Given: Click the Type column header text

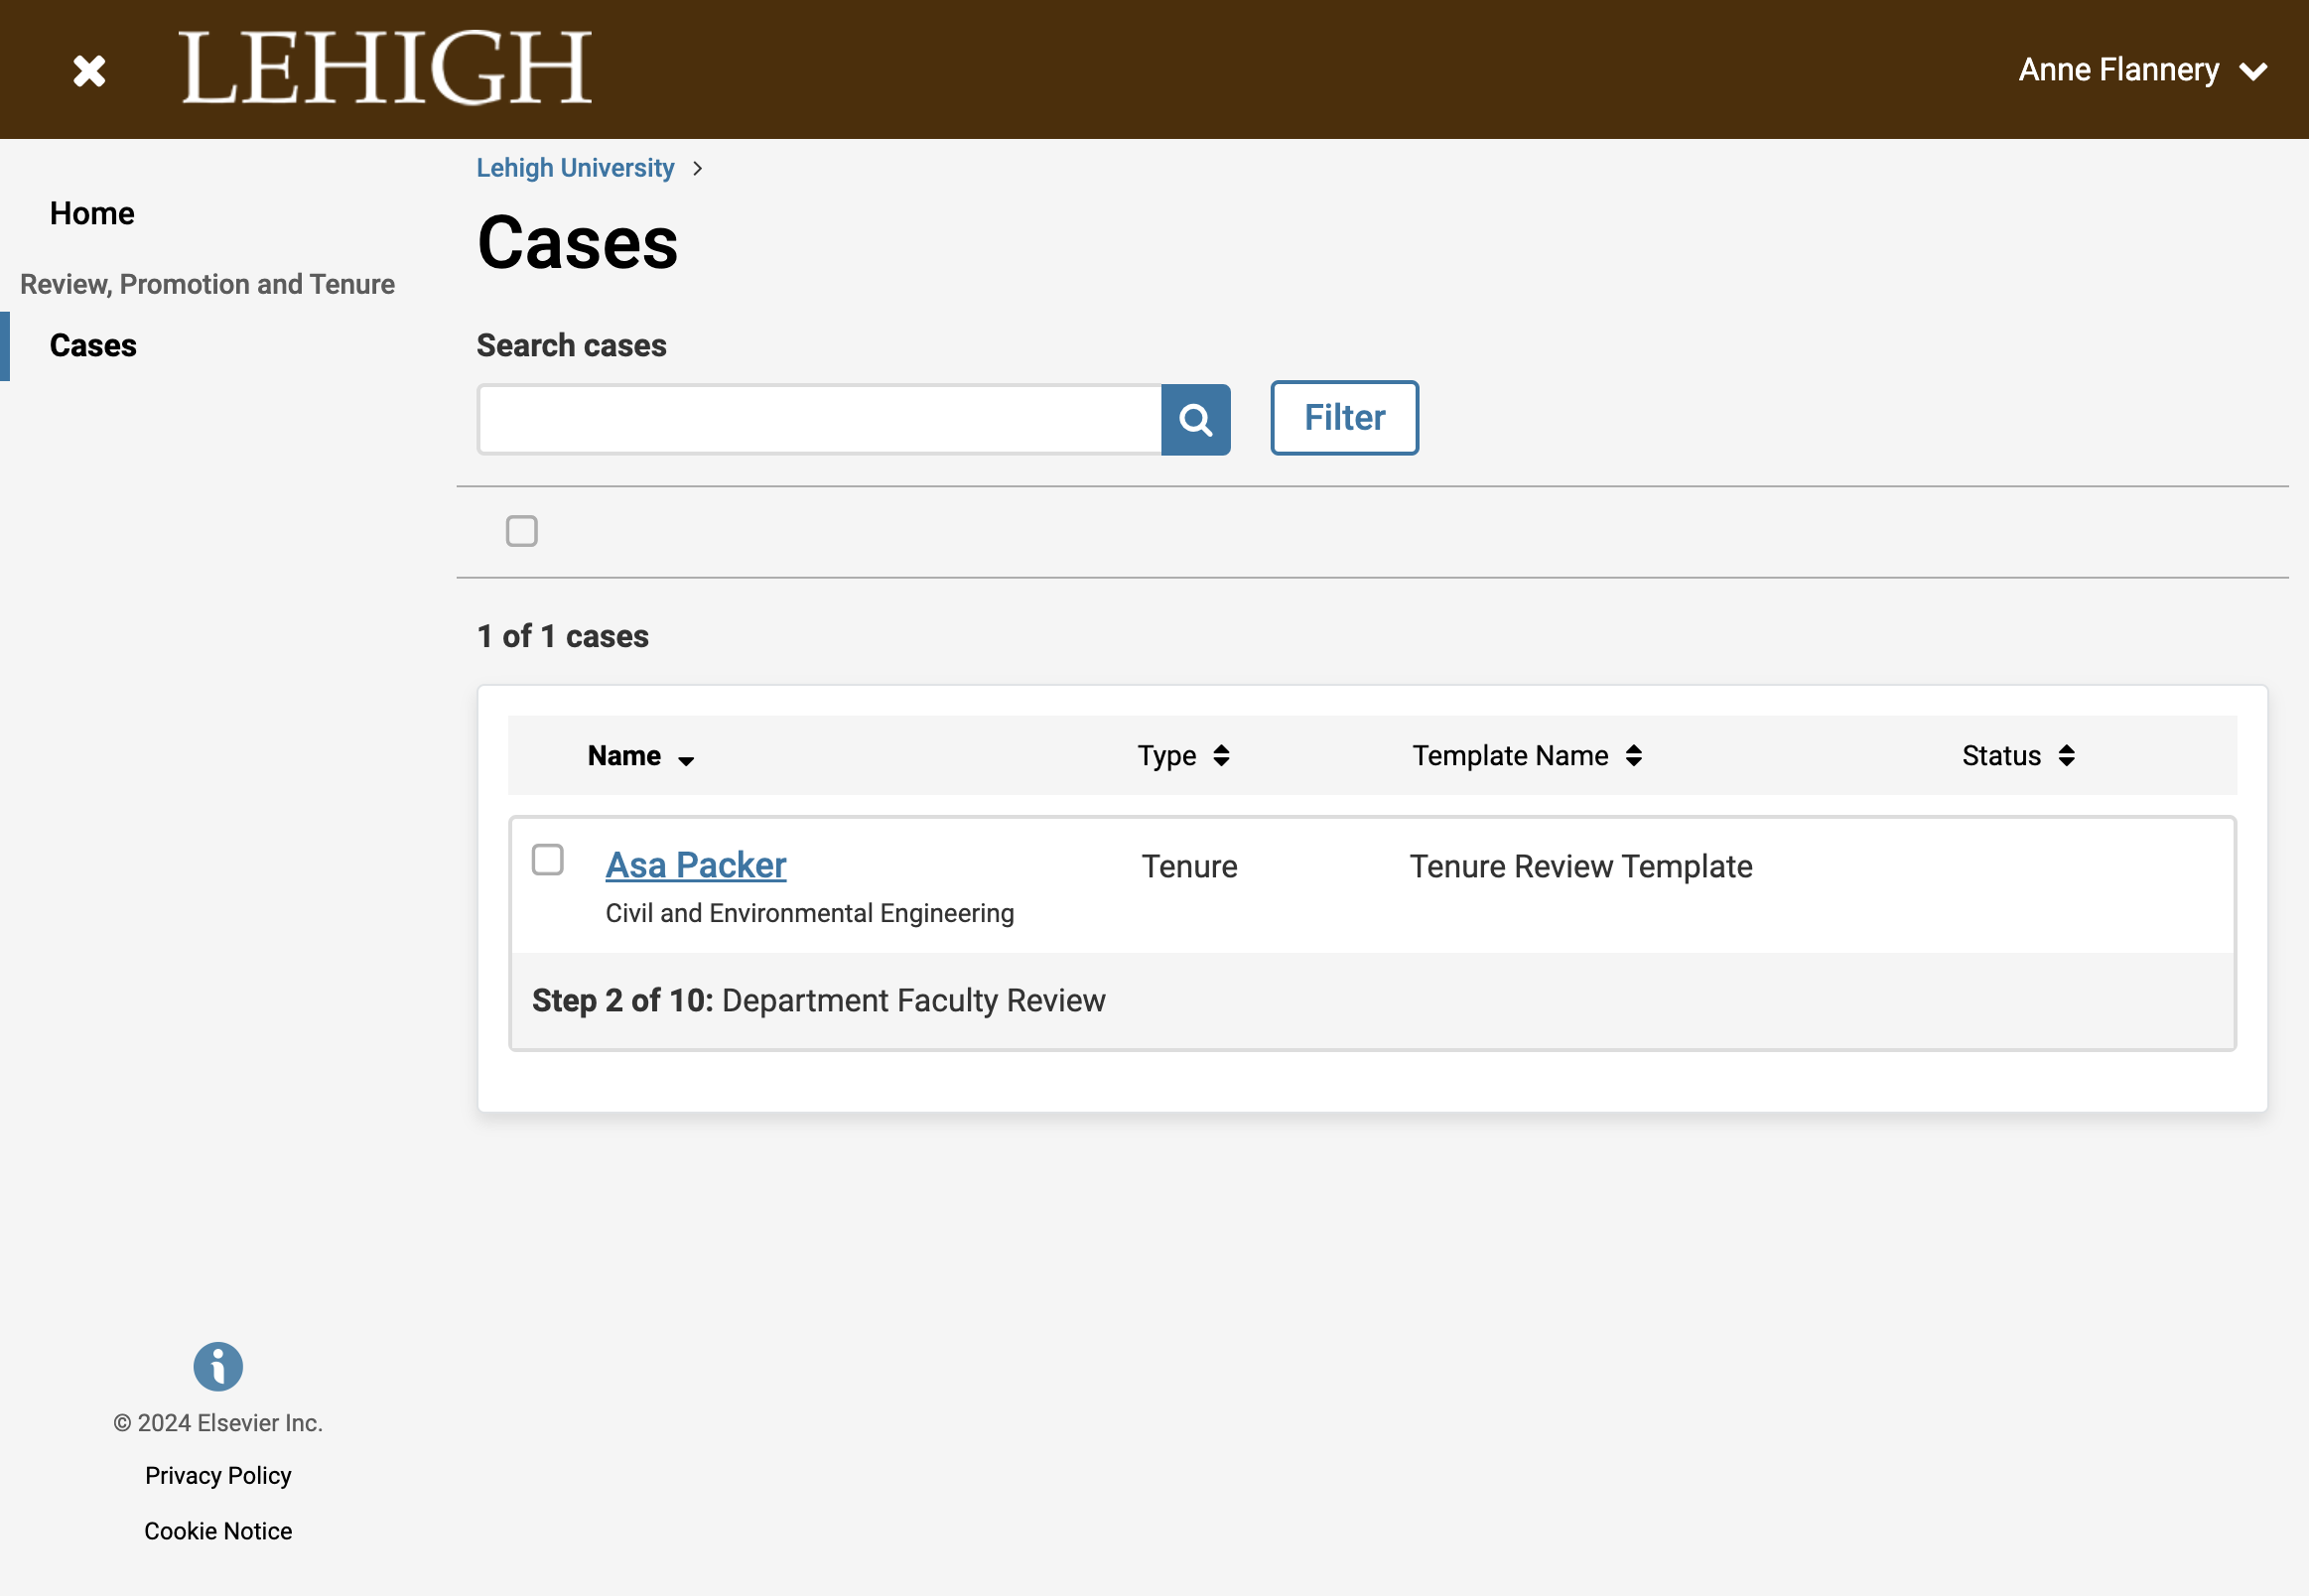Looking at the screenshot, I should click(x=1166, y=756).
